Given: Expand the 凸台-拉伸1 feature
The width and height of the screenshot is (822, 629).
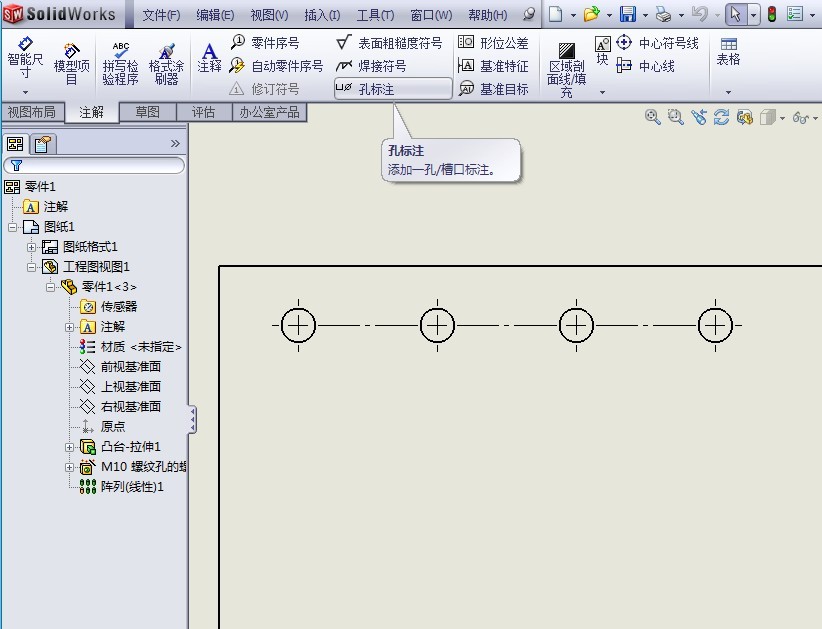Looking at the screenshot, I should click(x=69, y=447).
